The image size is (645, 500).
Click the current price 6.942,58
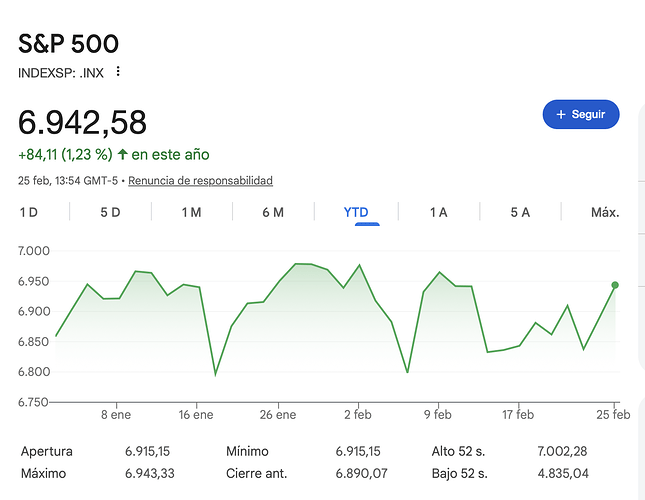click(x=83, y=122)
